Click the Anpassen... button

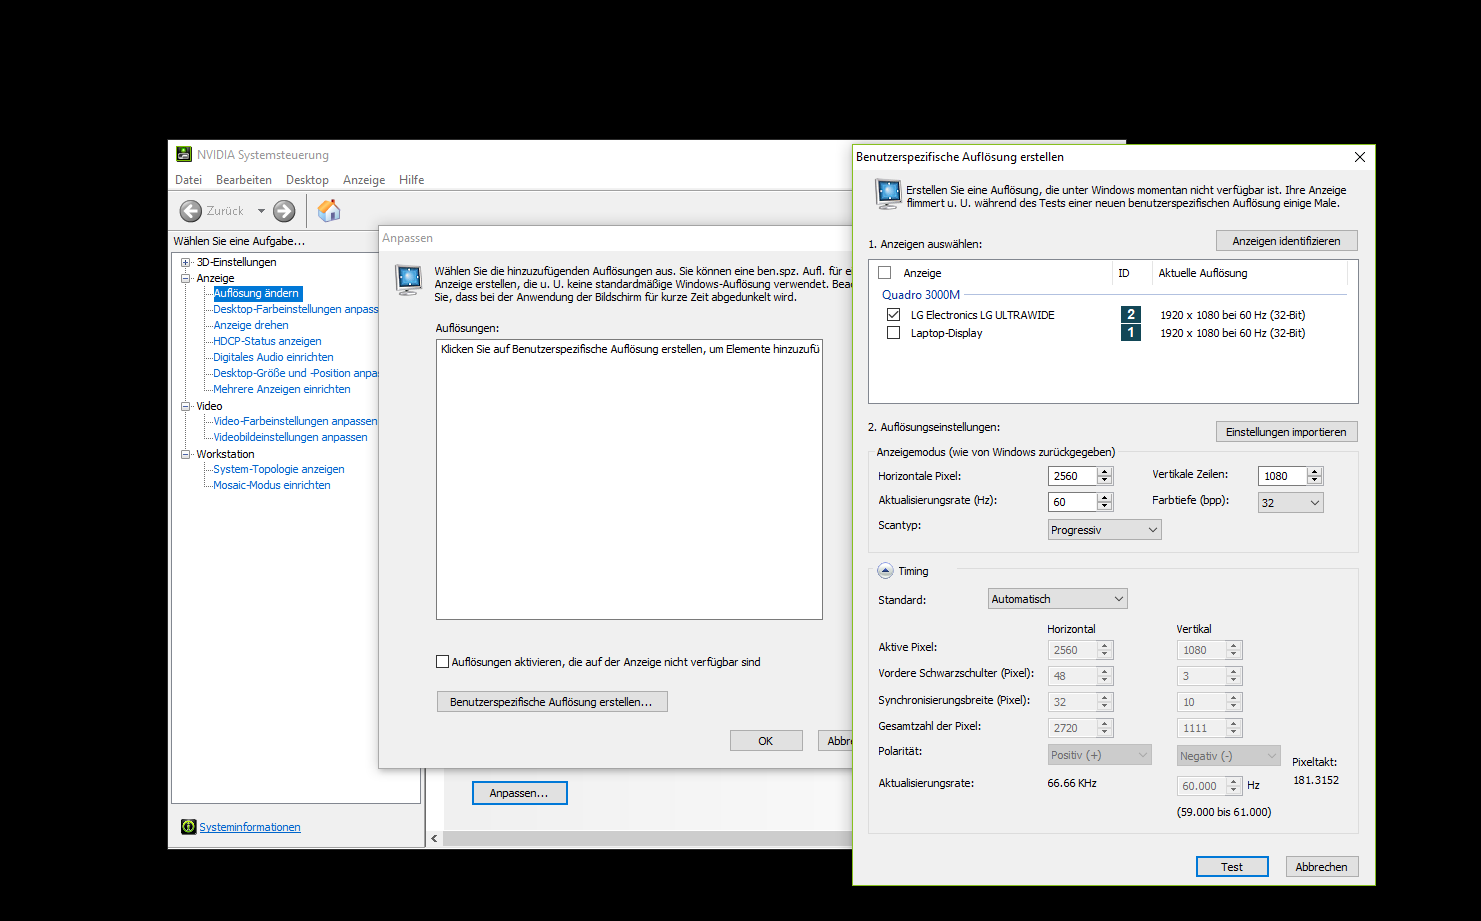(x=520, y=793)
